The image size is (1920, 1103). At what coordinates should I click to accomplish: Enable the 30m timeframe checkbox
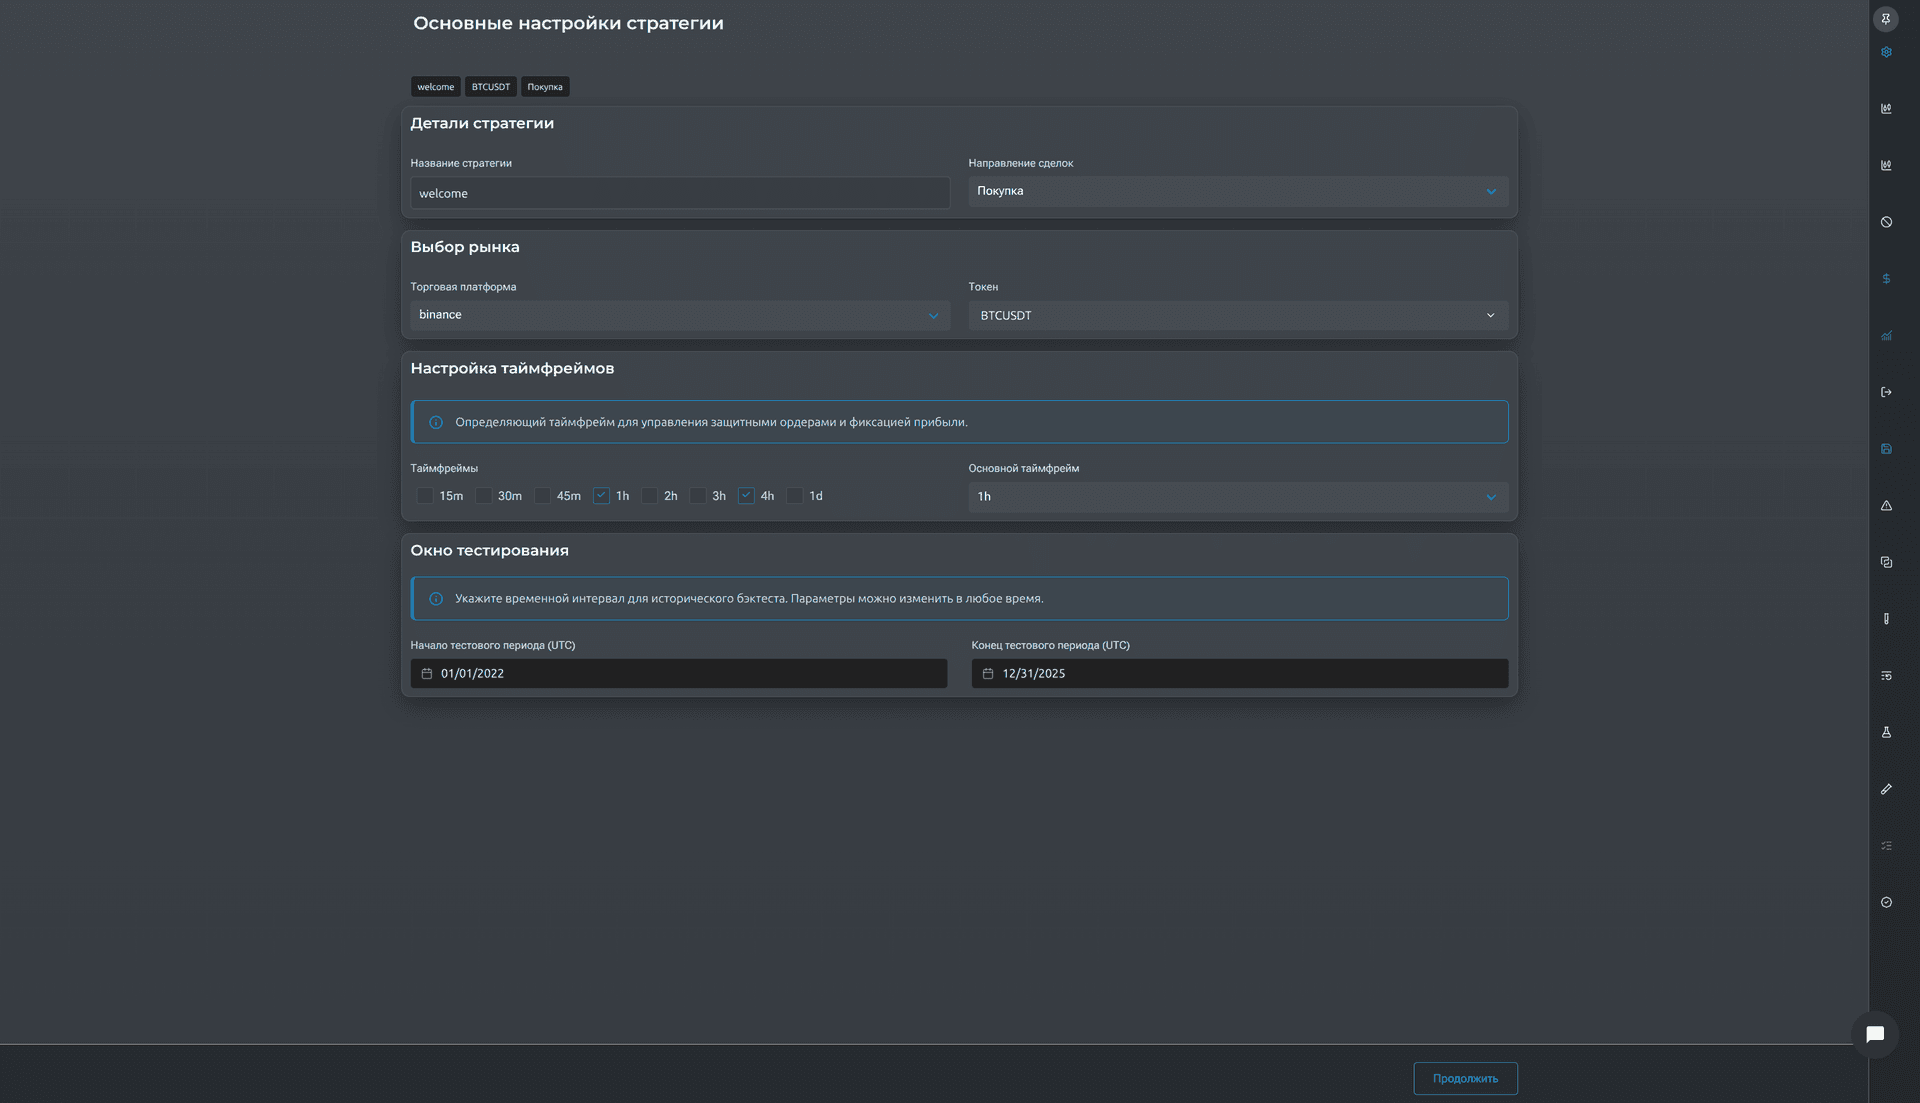484,496
